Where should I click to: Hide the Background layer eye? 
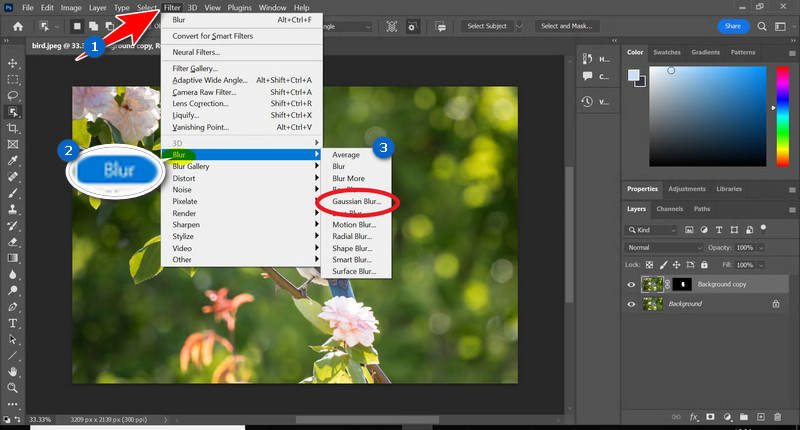pos(631,304)
